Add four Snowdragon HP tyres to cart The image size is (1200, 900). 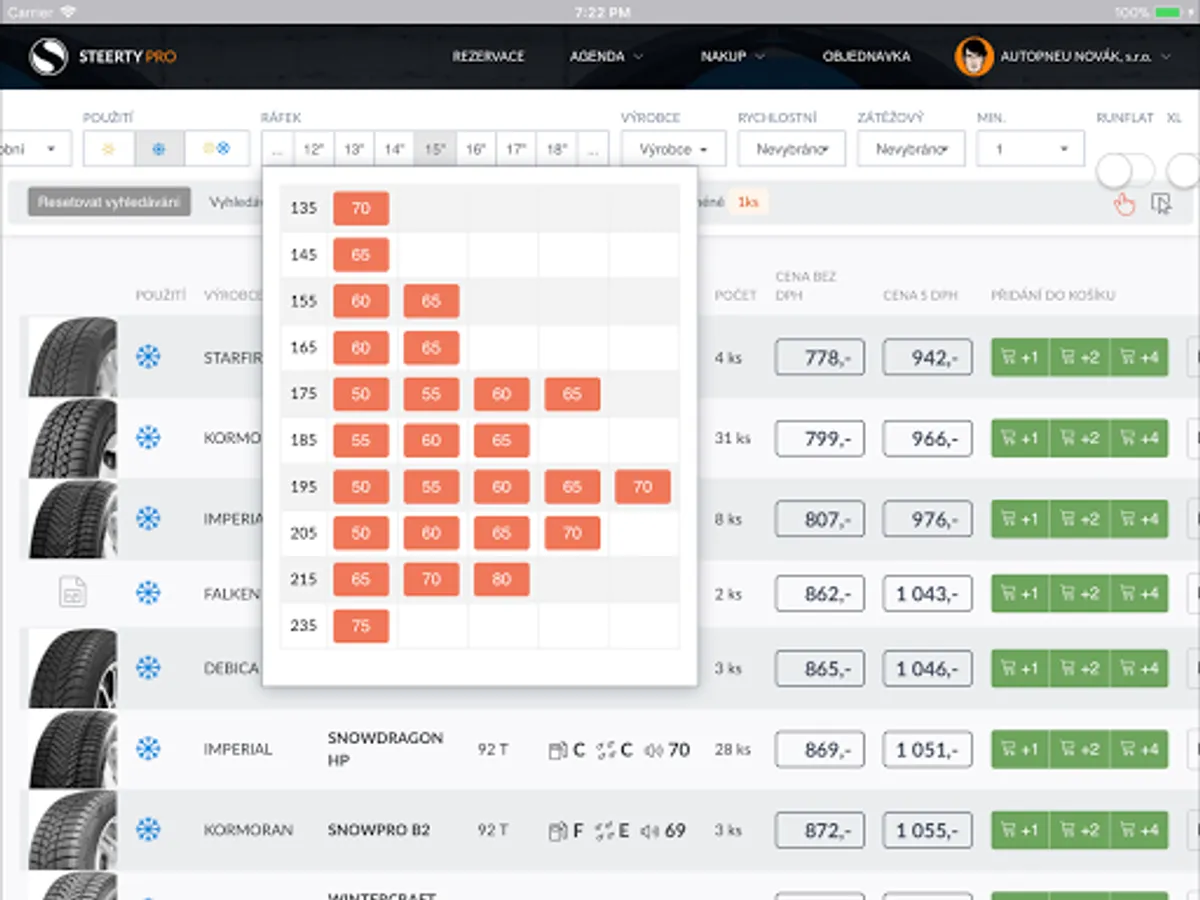[1139, 749]
